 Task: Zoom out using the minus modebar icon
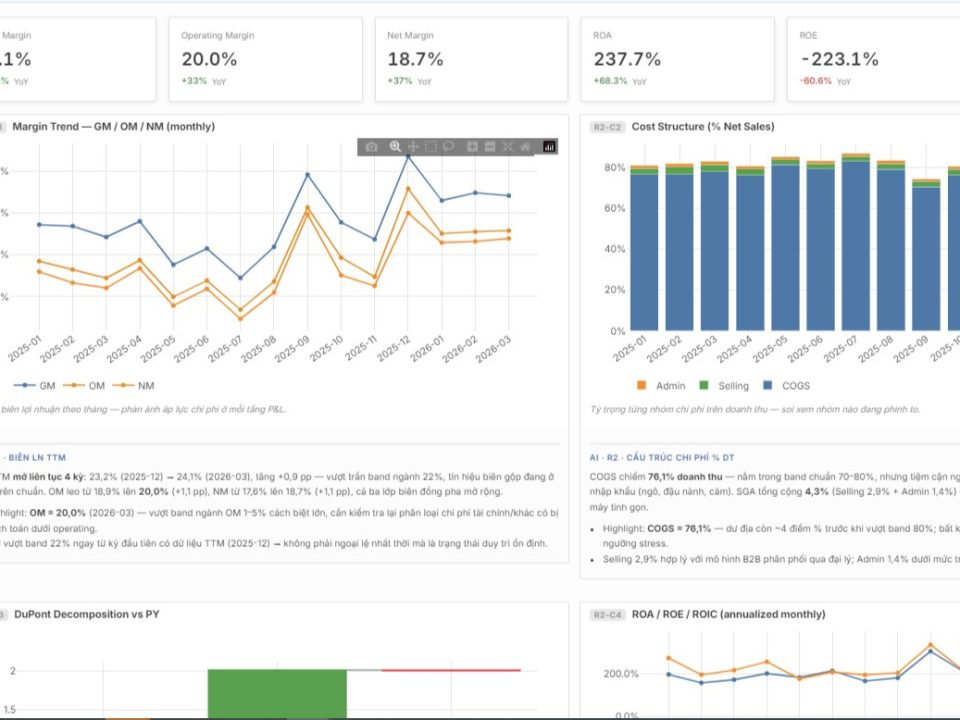click(490, 146)
